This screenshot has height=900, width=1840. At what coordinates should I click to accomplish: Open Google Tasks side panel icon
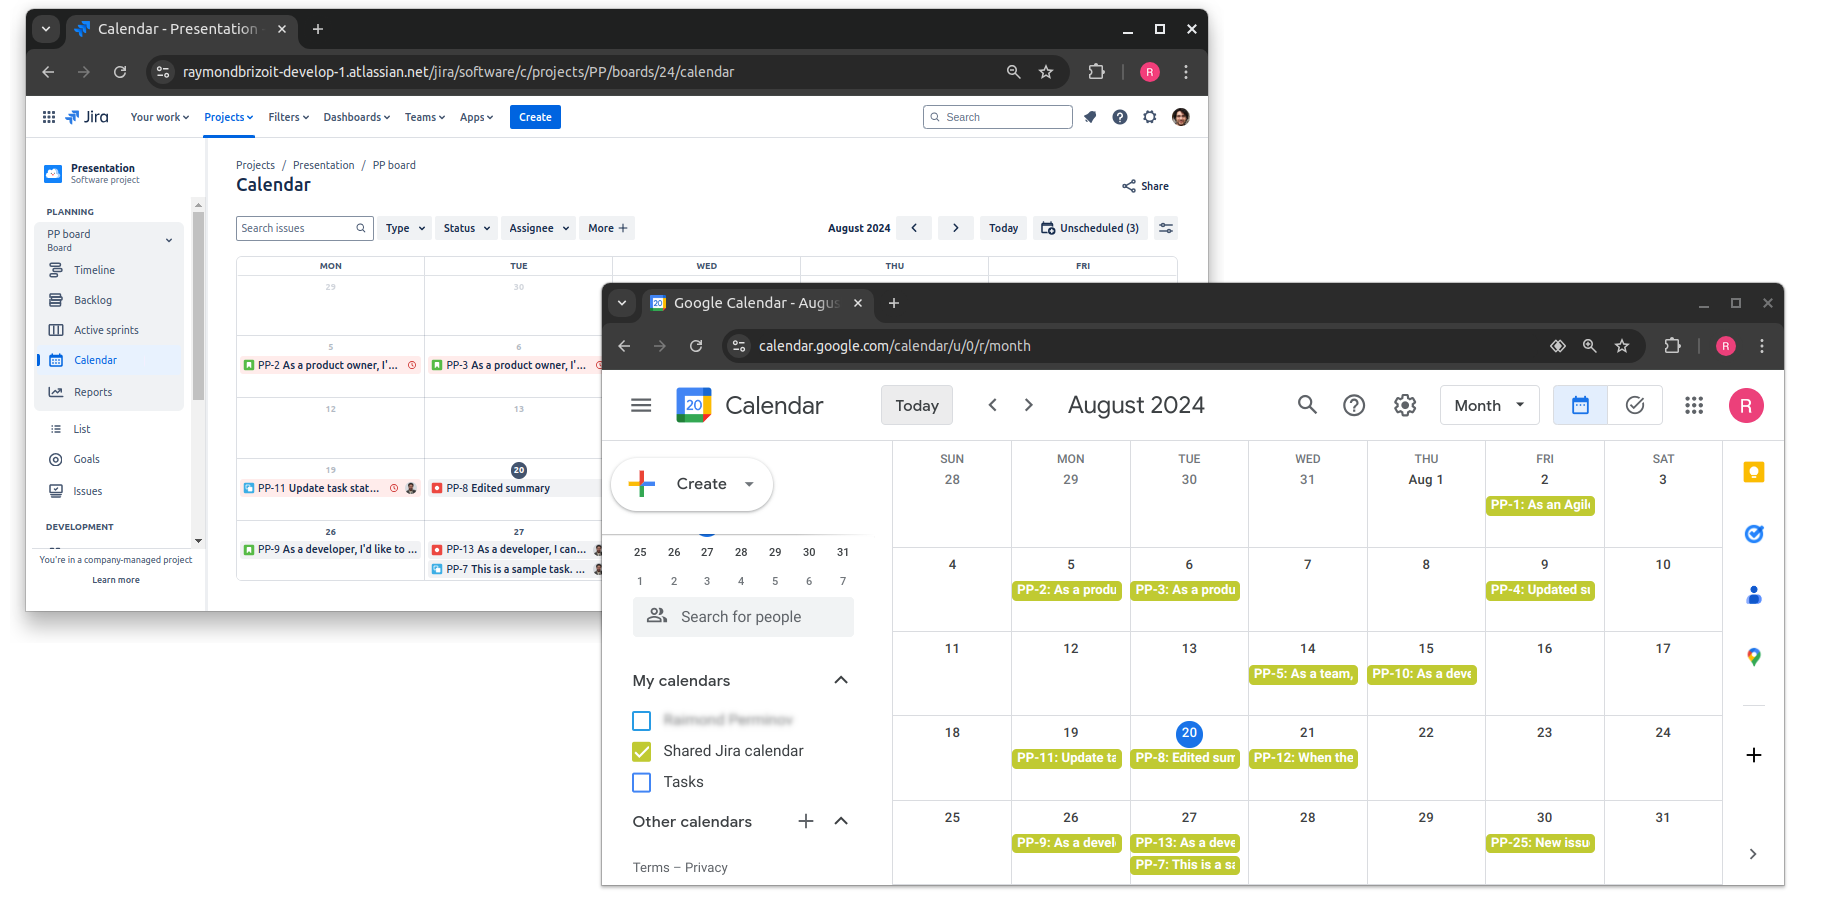click(x=1754, y=534)
